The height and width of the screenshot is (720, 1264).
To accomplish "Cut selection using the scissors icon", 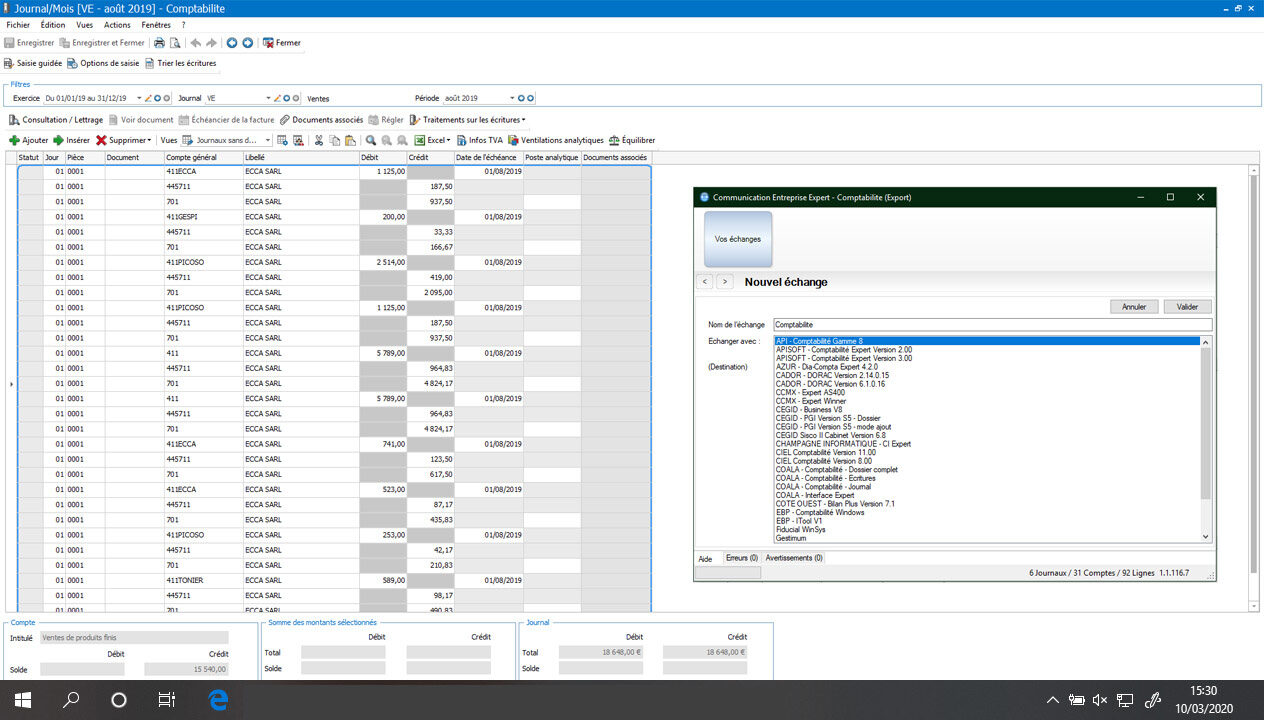I will [318, 140].
